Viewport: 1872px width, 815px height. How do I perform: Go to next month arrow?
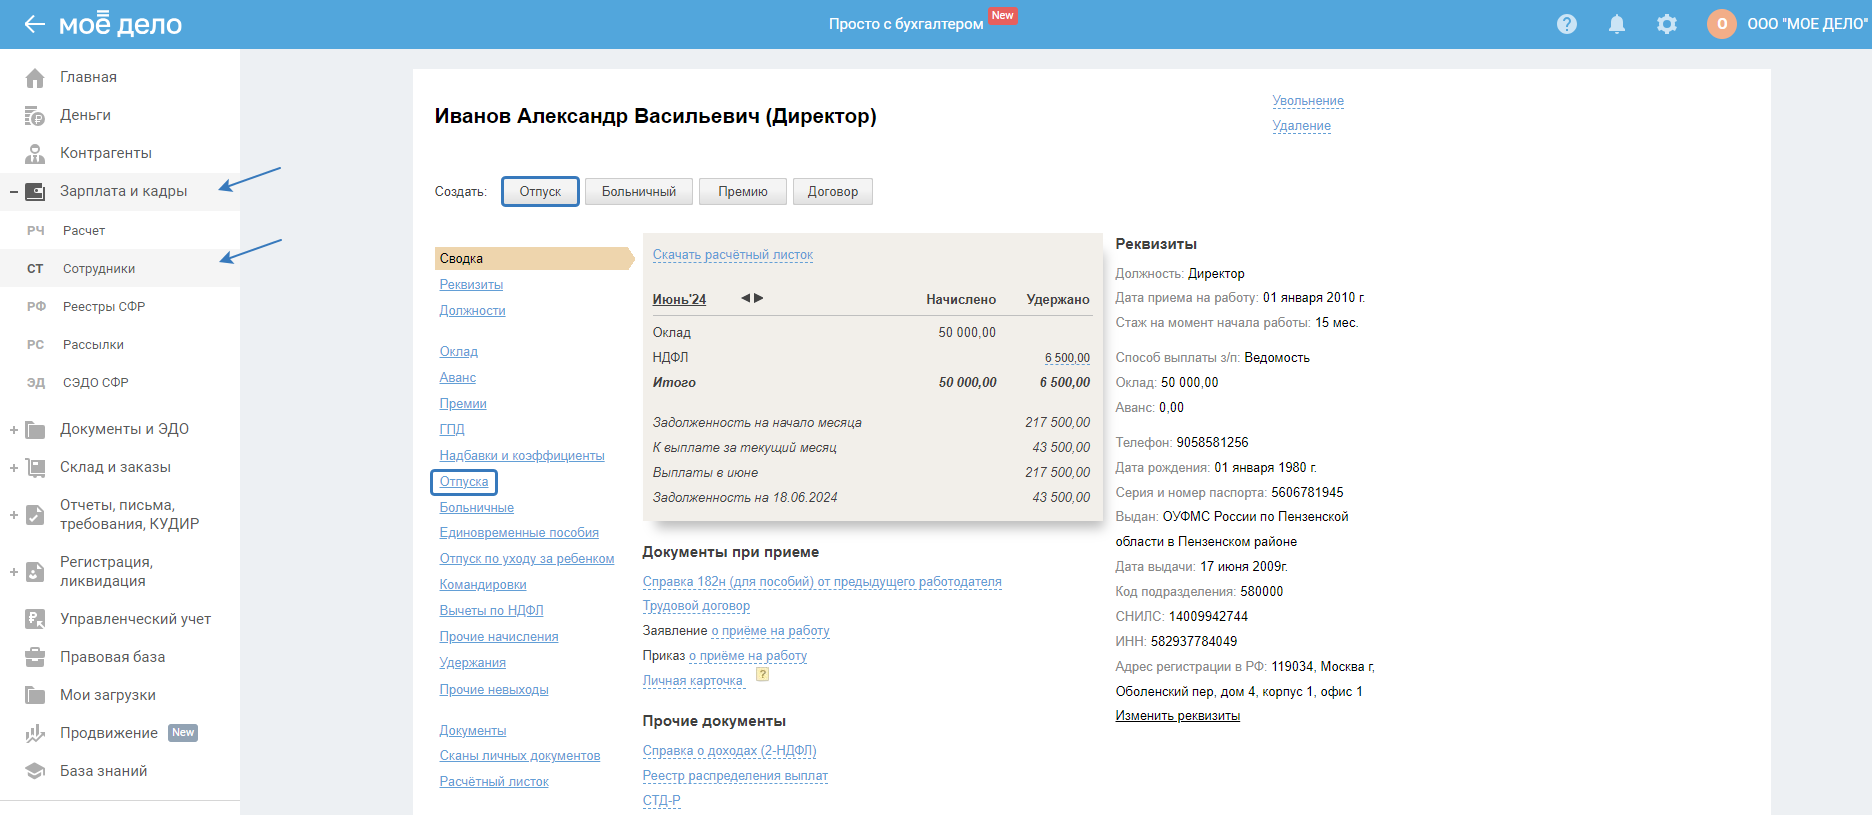click(759, 298)
